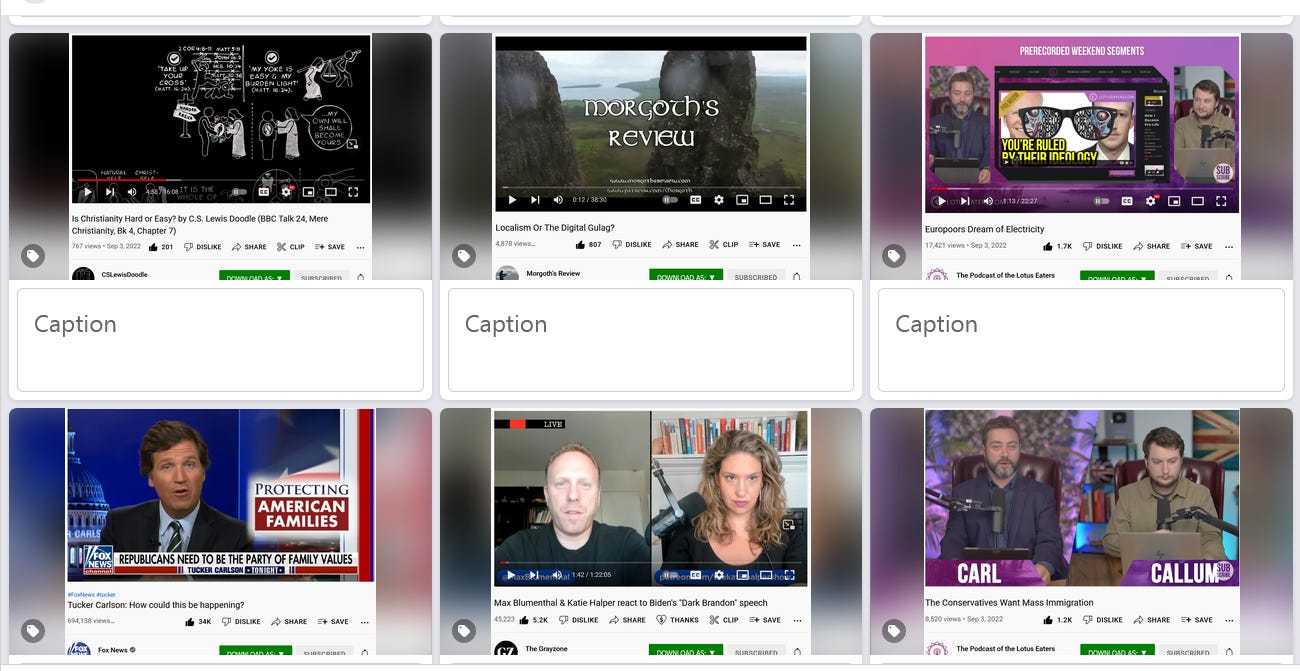The height and width of the screenshot is (671, 1300).
Task: Open the three-dot menu on the Max Blumenthal video
Action: pos(796,620)
